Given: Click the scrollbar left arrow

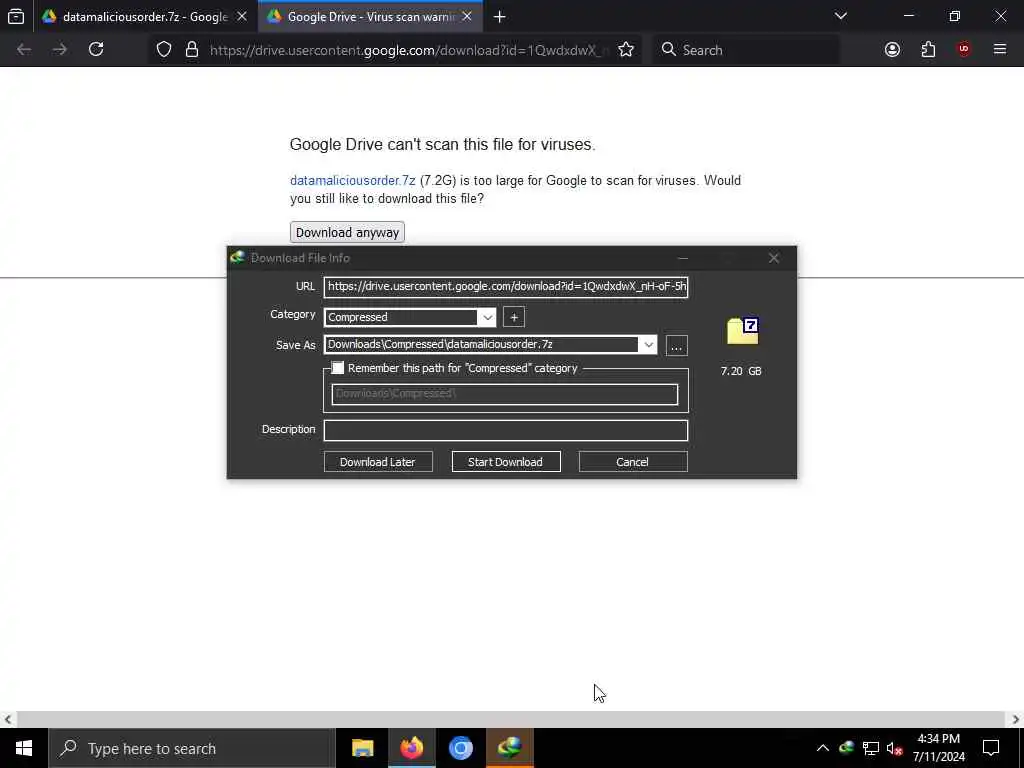Looking at the screenshot, I should coord(8,720).
